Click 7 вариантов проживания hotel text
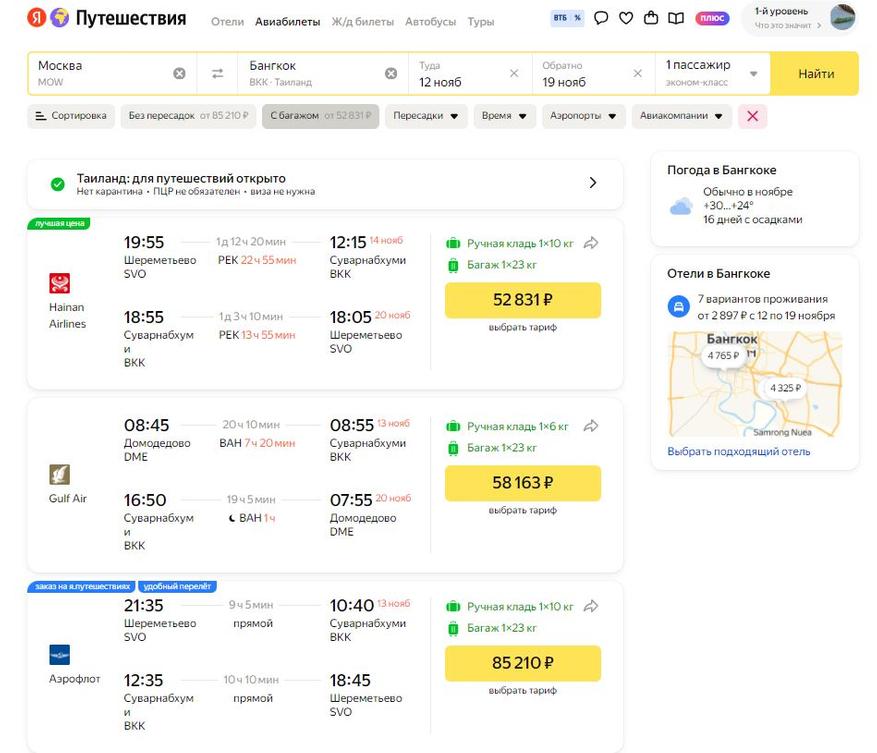The height and width of the screenshot is (753, 877). pyautogui.click(x=762, y=299)
